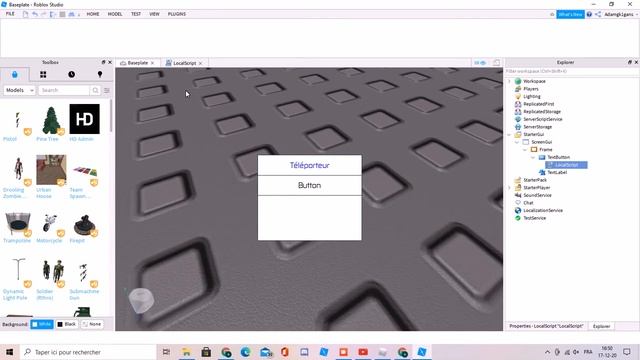This screenshot has width=640, height=360.
Task: Click the Workspace globe icon in Explorer
Action: [518, 81]
